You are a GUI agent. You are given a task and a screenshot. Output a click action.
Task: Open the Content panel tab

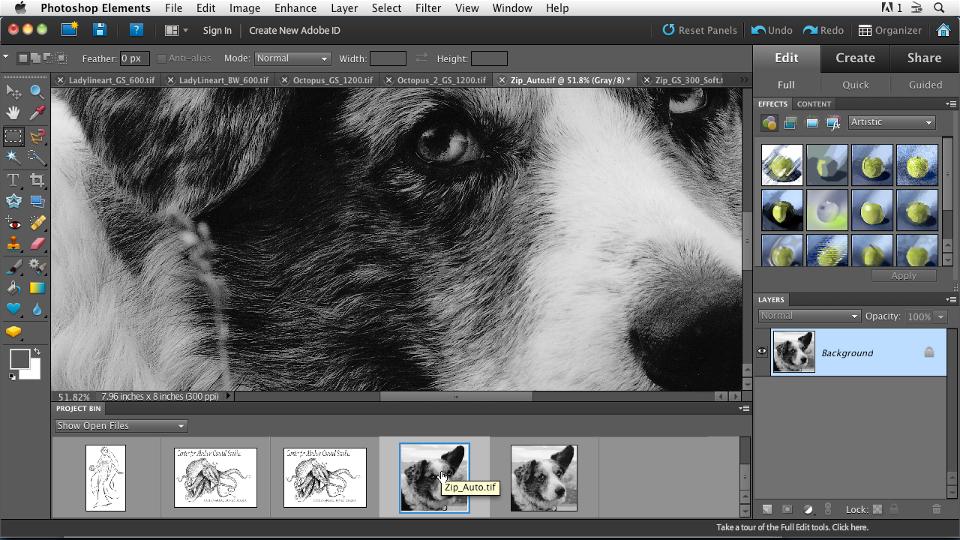pyautogui.click(x=814, y=104)
